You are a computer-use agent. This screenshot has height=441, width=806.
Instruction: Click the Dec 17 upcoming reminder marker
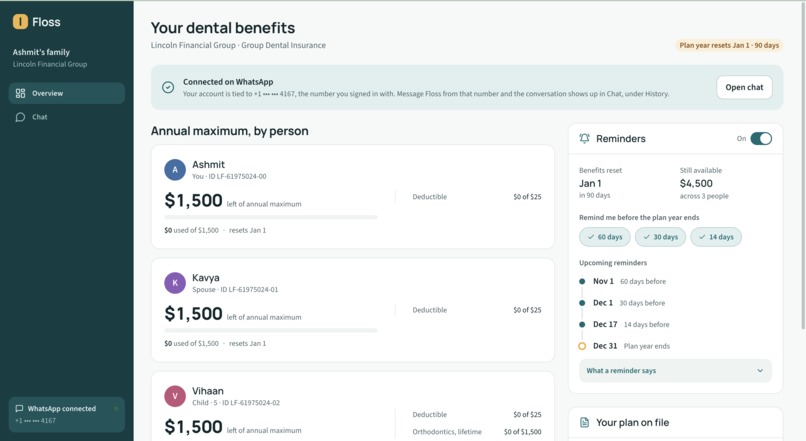tap(582, 324)
